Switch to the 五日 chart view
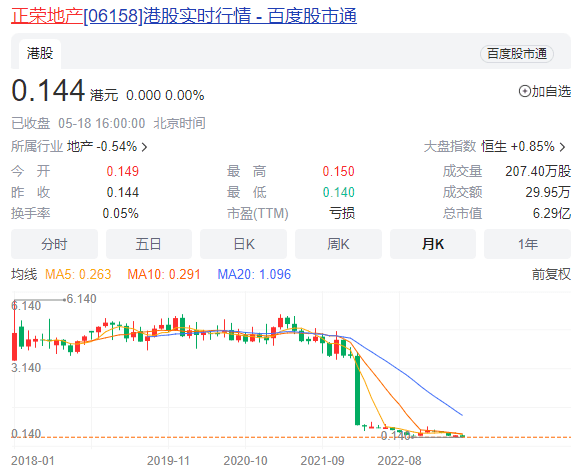 coord(148,244)
